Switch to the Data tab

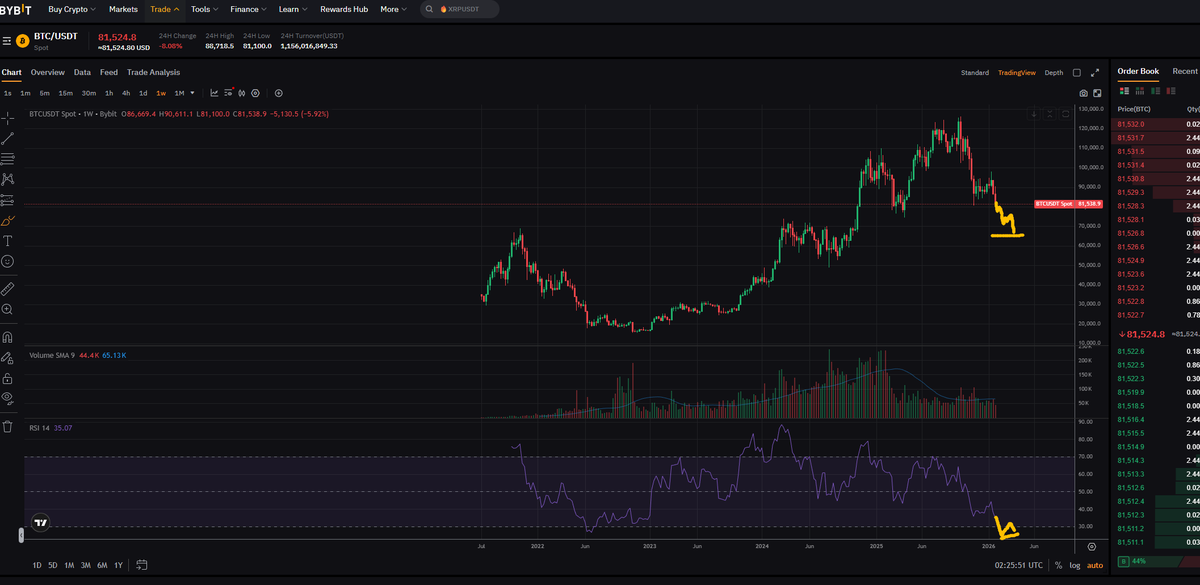(82, 72)
